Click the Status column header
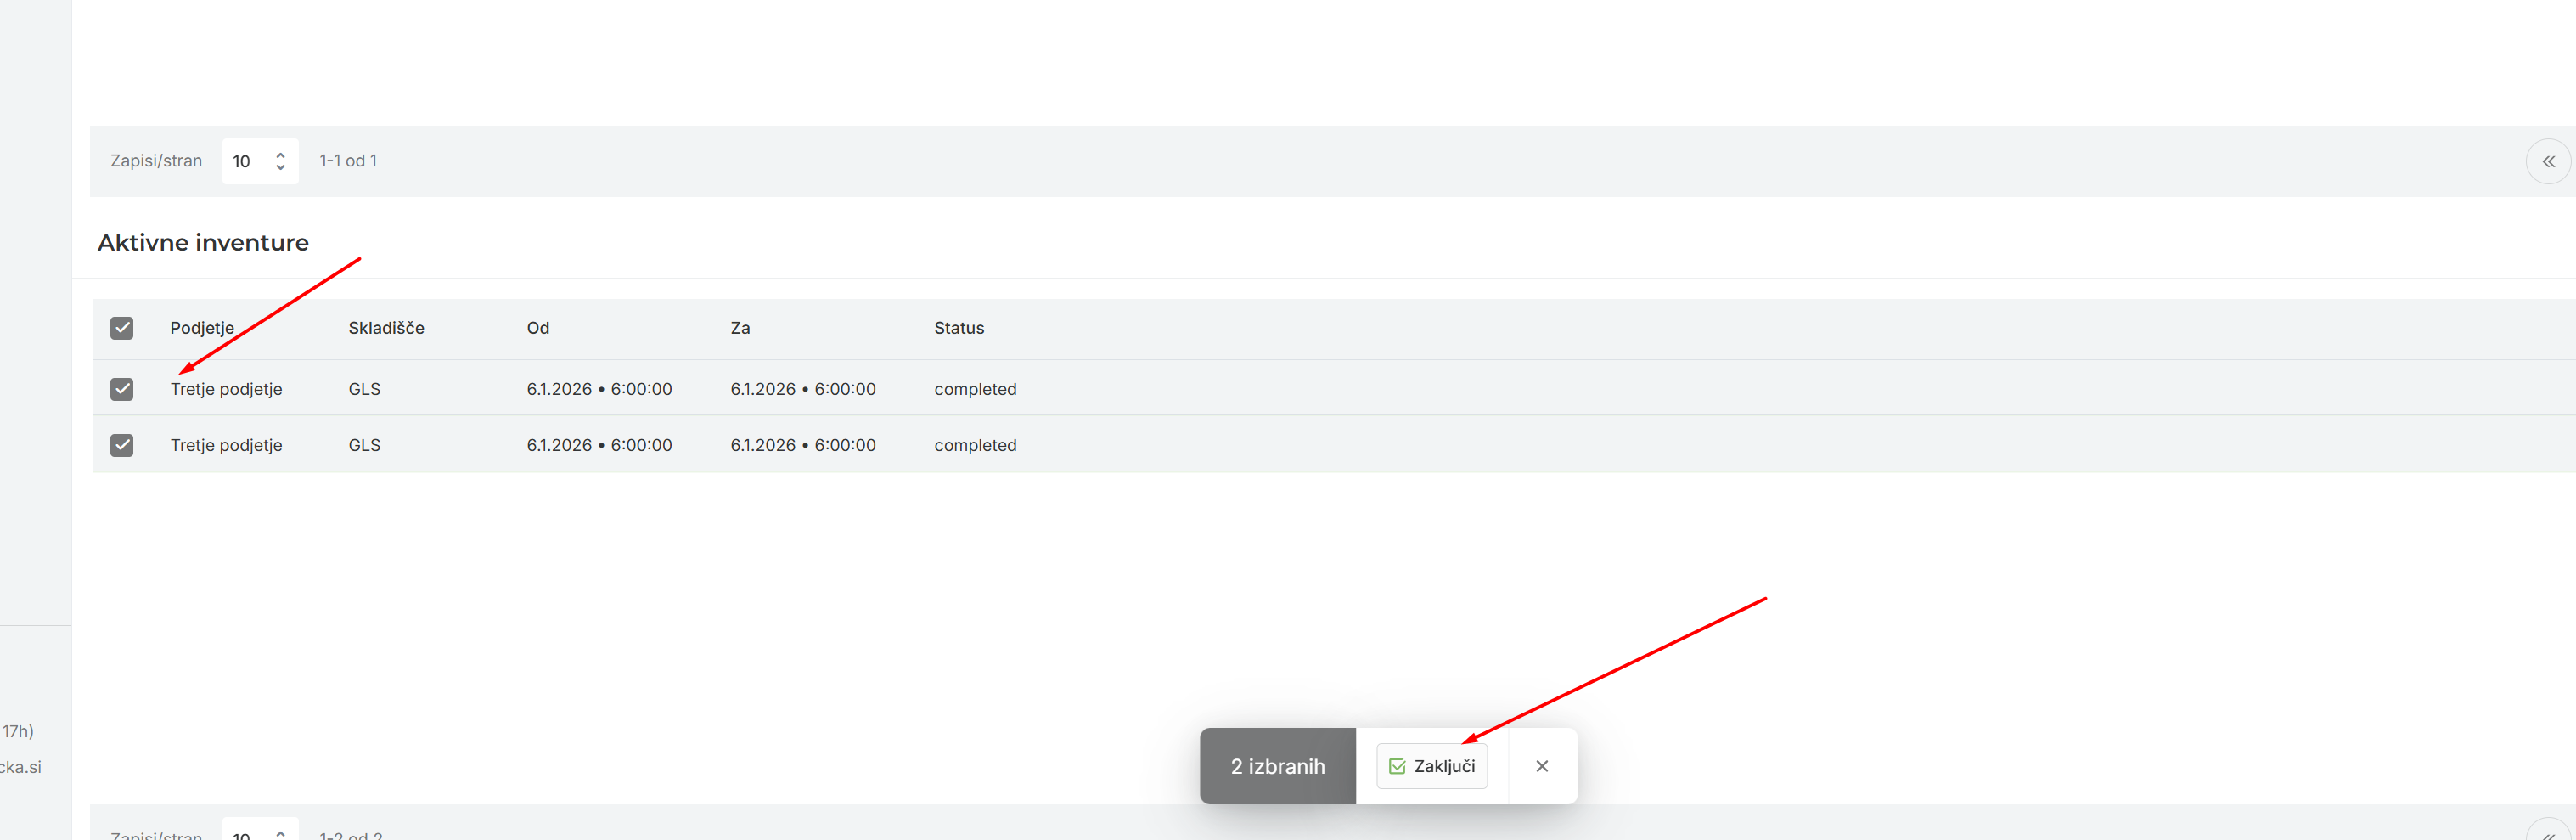2576x840 pixels. pos(958,328)
